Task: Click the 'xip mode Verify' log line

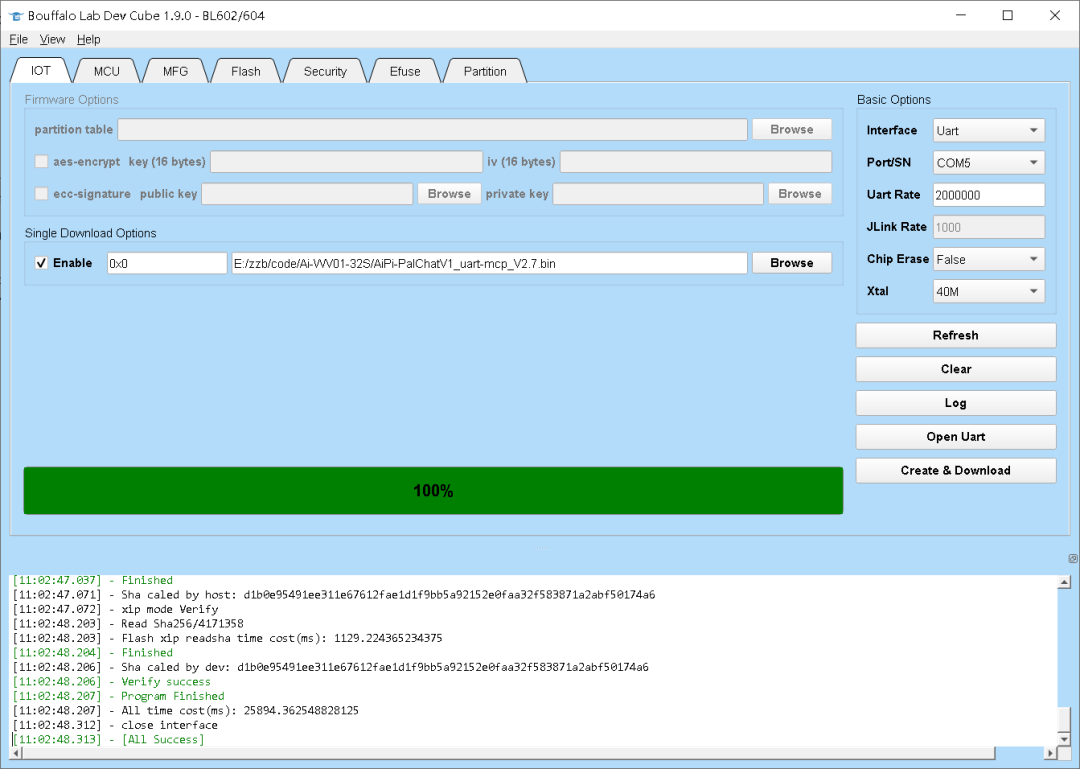Action: tap(116, 609)
